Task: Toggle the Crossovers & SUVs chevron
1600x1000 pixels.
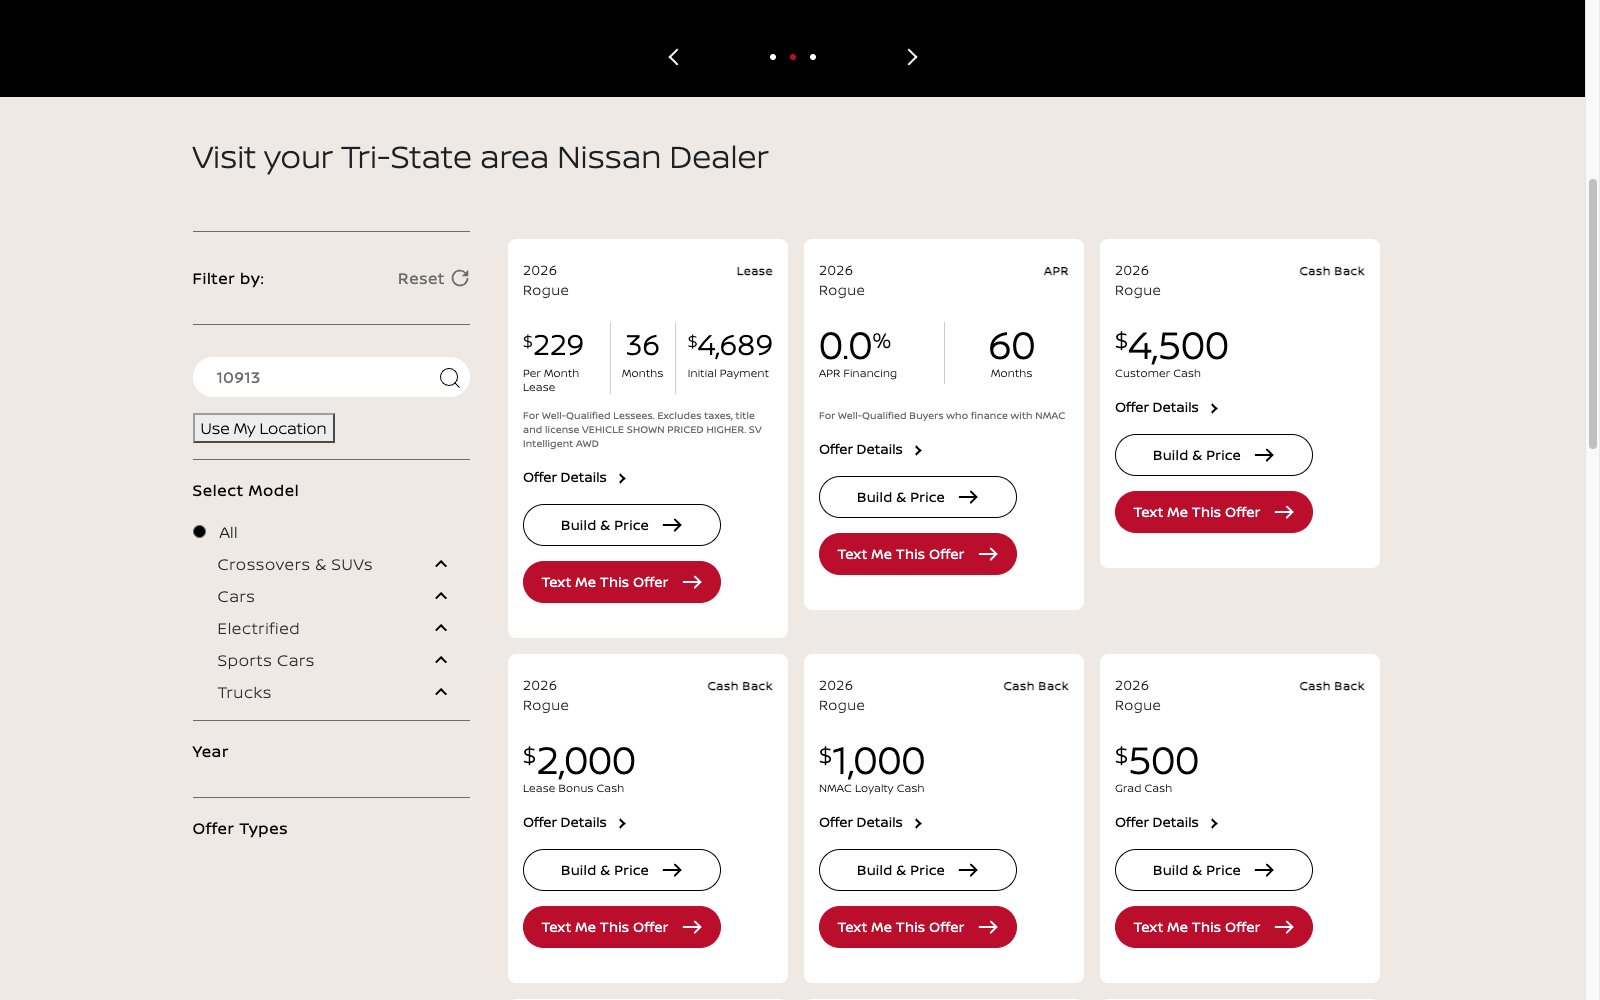Action: coord(441,564)
